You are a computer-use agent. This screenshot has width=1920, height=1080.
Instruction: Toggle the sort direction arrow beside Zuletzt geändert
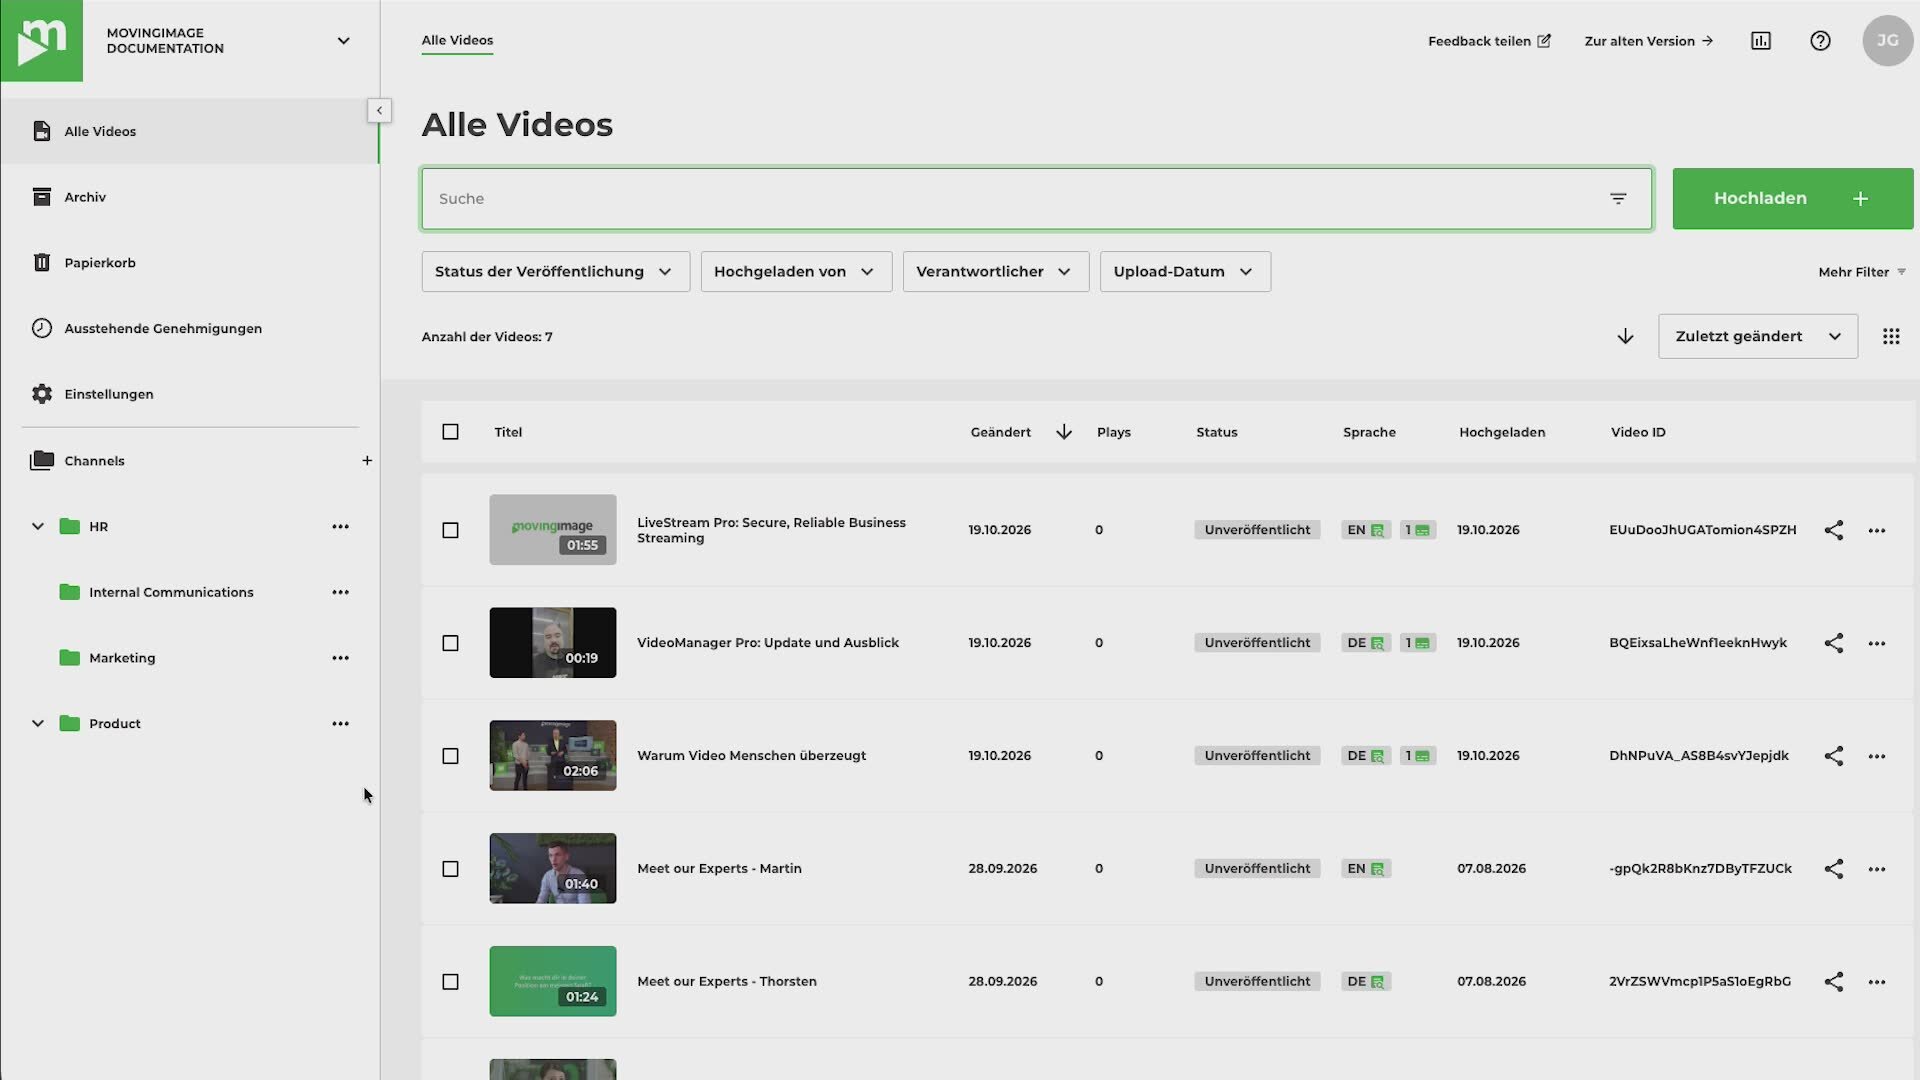(1625, 337)
